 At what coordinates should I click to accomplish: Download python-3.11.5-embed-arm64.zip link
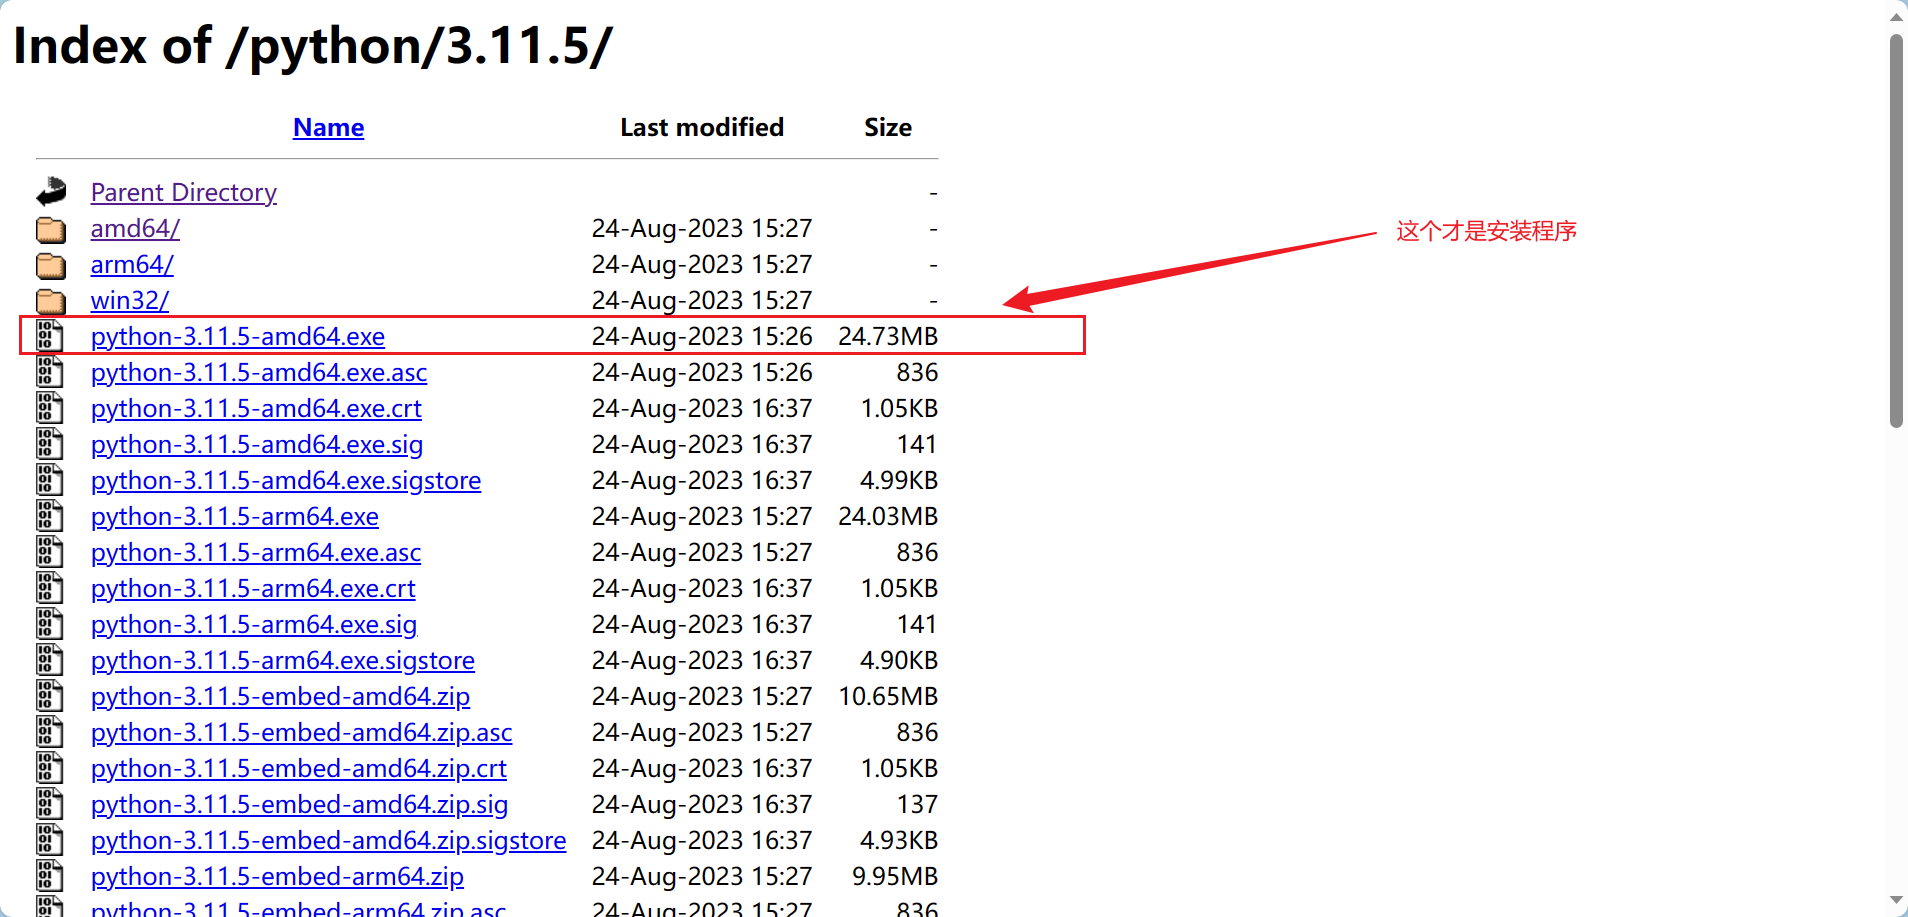tap(277, 876)
